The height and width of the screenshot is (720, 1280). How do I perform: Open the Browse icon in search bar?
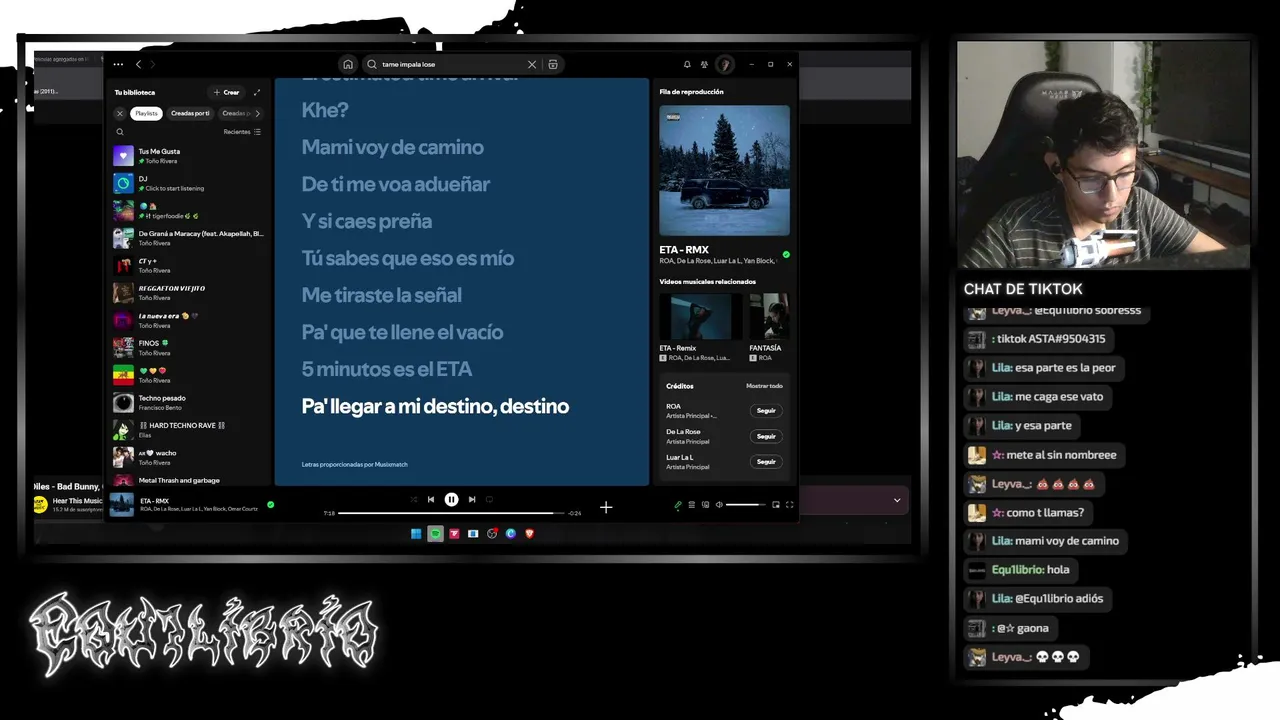point(553,64)
